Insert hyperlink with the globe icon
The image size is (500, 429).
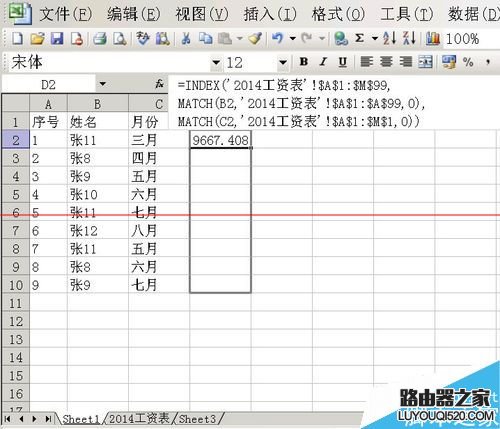(x=341, y=39)
